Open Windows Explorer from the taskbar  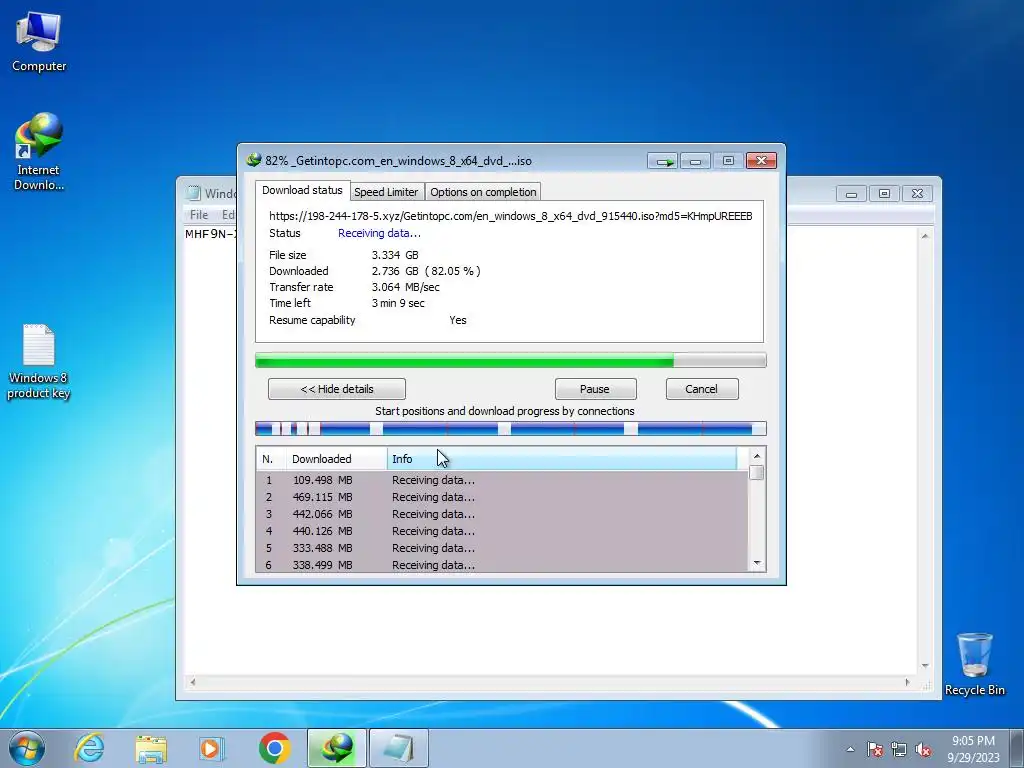point(151,748)
